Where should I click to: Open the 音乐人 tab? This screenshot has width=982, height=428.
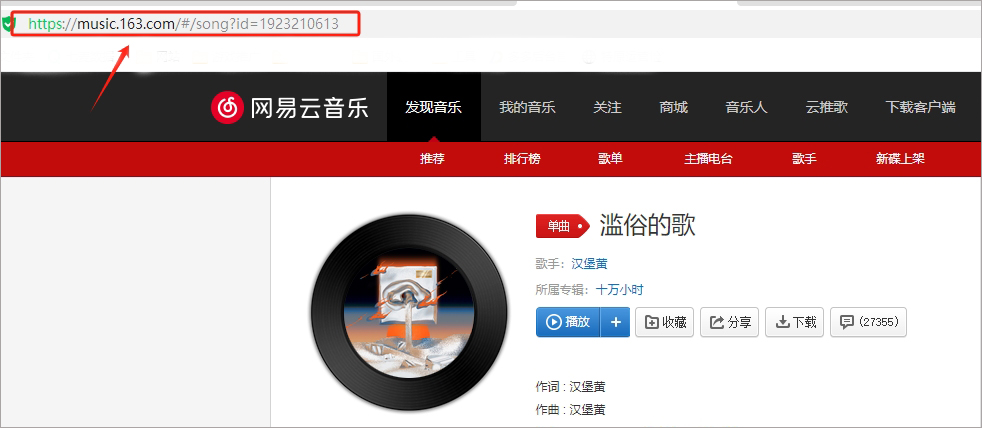(746, 107)
